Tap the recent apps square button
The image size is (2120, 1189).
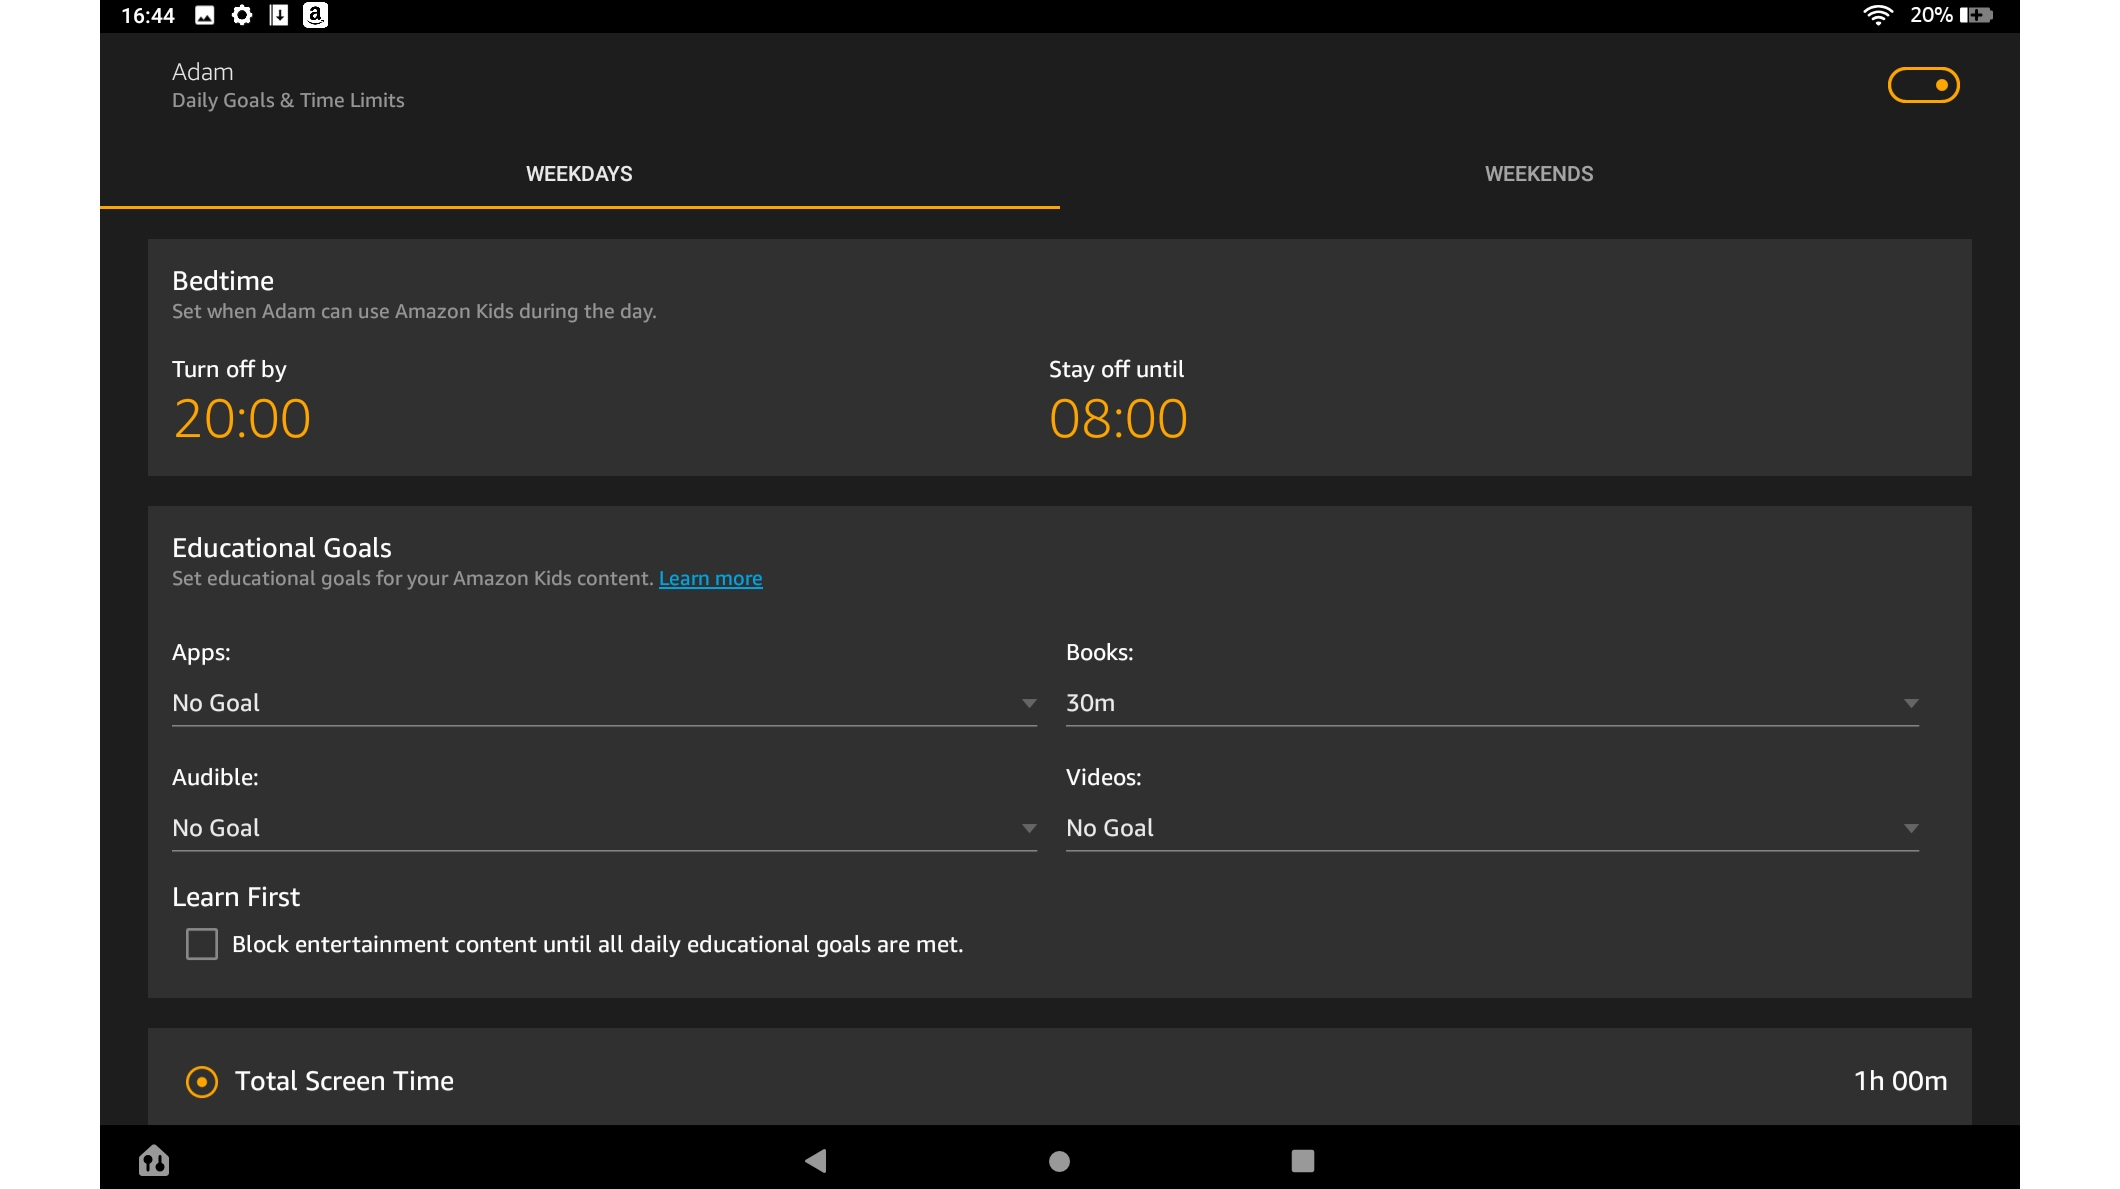(1302, 1160)
